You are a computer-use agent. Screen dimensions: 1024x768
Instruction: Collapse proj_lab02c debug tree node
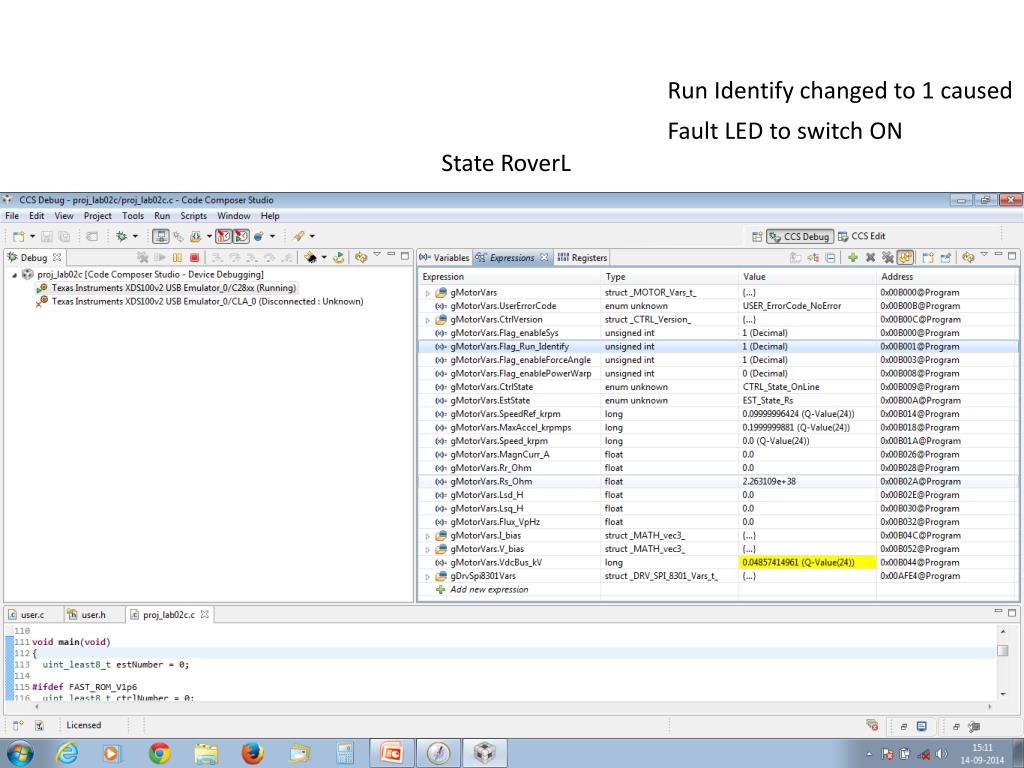coord(14,275)
